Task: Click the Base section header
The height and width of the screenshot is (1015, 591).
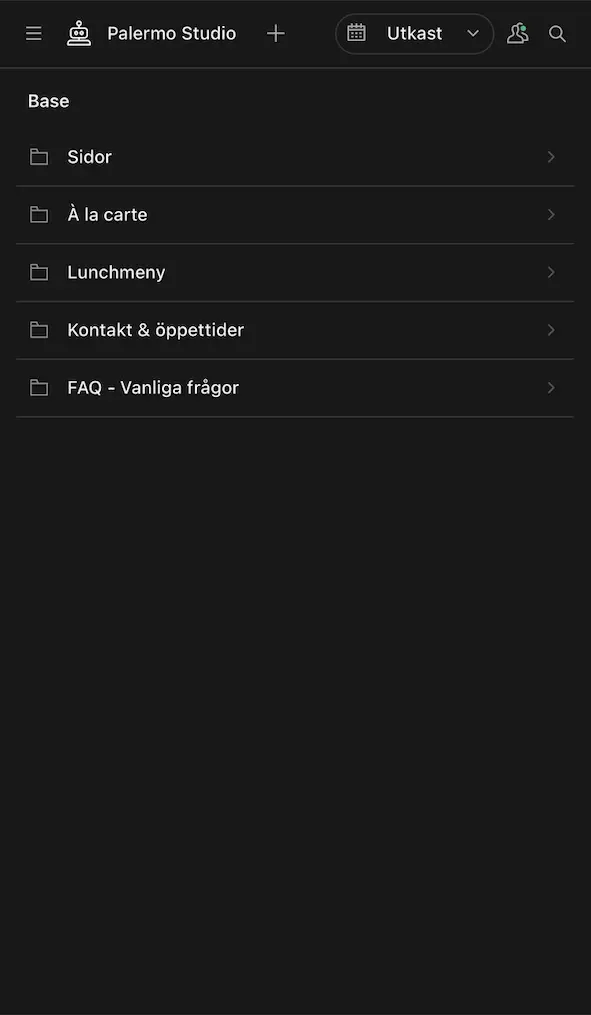Action: (x=48, y=100)
